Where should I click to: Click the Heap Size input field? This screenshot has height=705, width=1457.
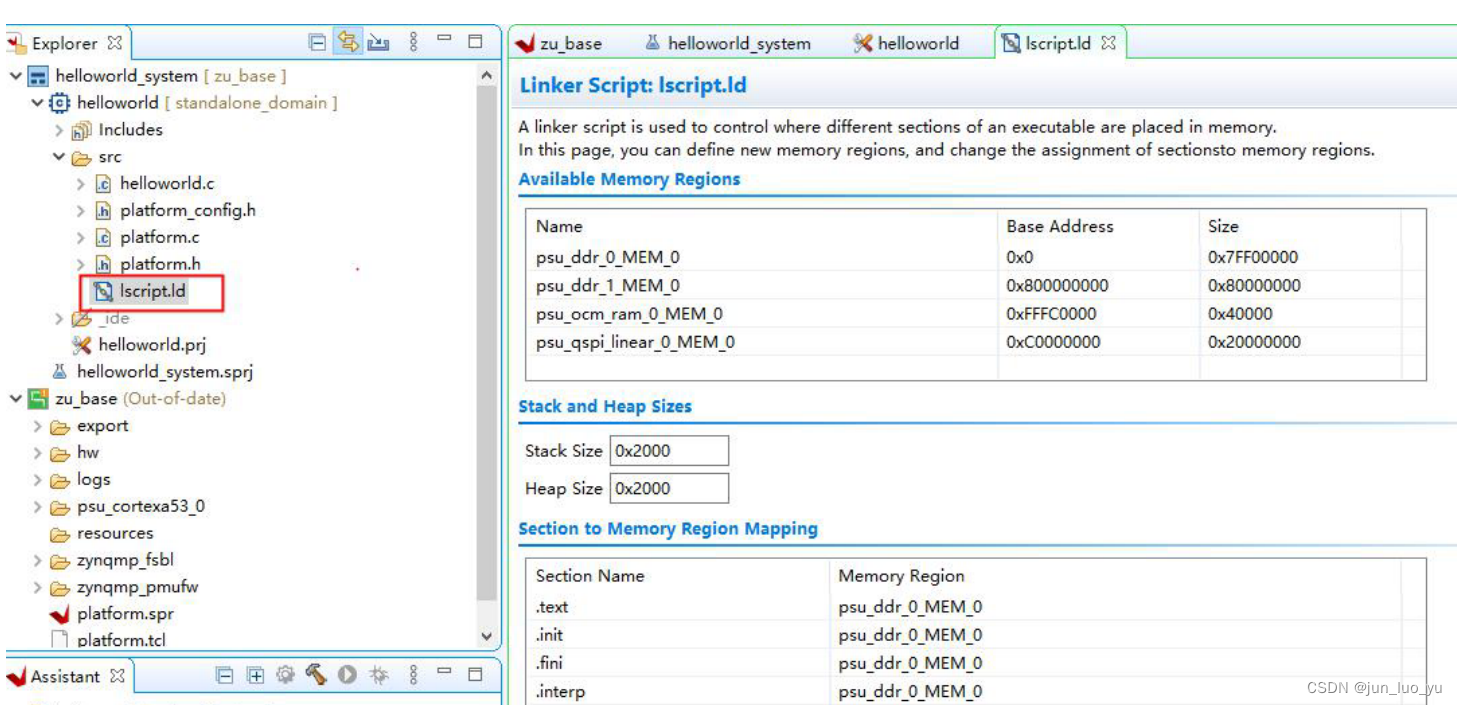click(x=668, y=489)
